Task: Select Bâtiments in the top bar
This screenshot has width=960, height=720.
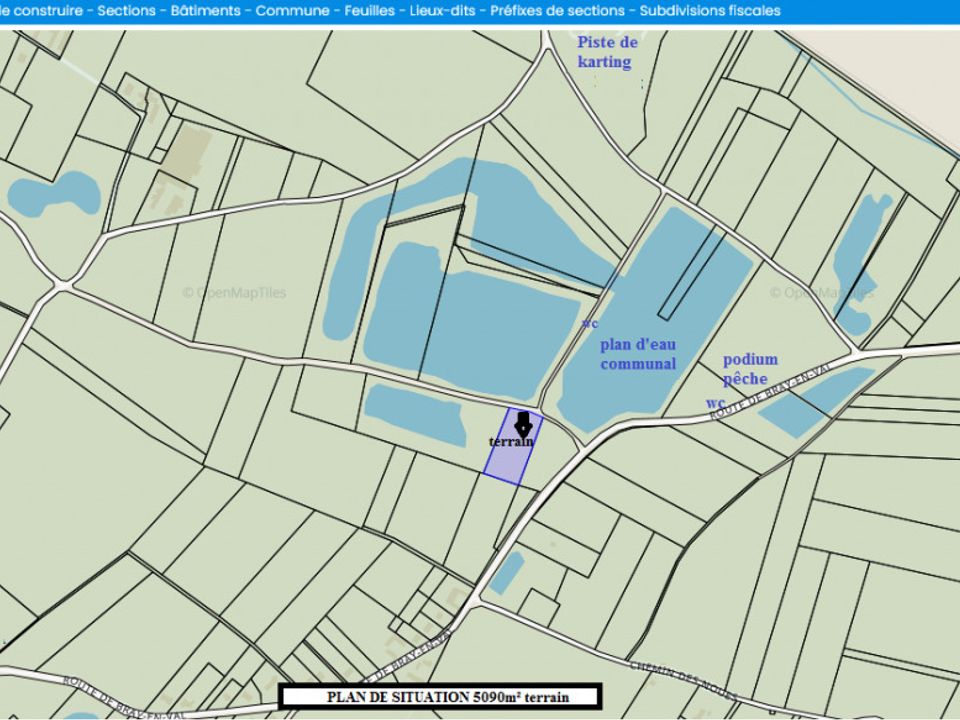Action: [x=206, y=10]
